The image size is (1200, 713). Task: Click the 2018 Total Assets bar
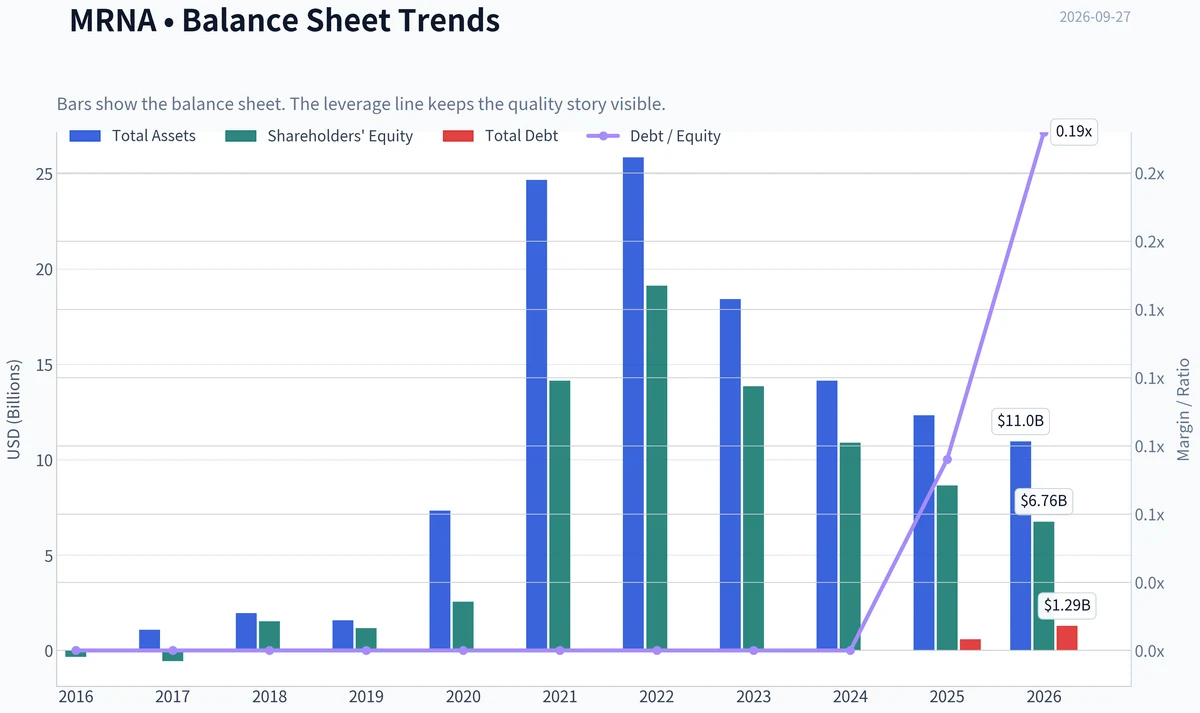pos(246,632)
